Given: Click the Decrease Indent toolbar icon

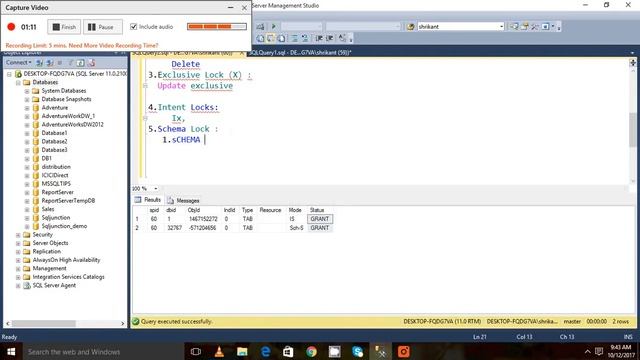Looking at the screenshot, I should pos(320,38).
